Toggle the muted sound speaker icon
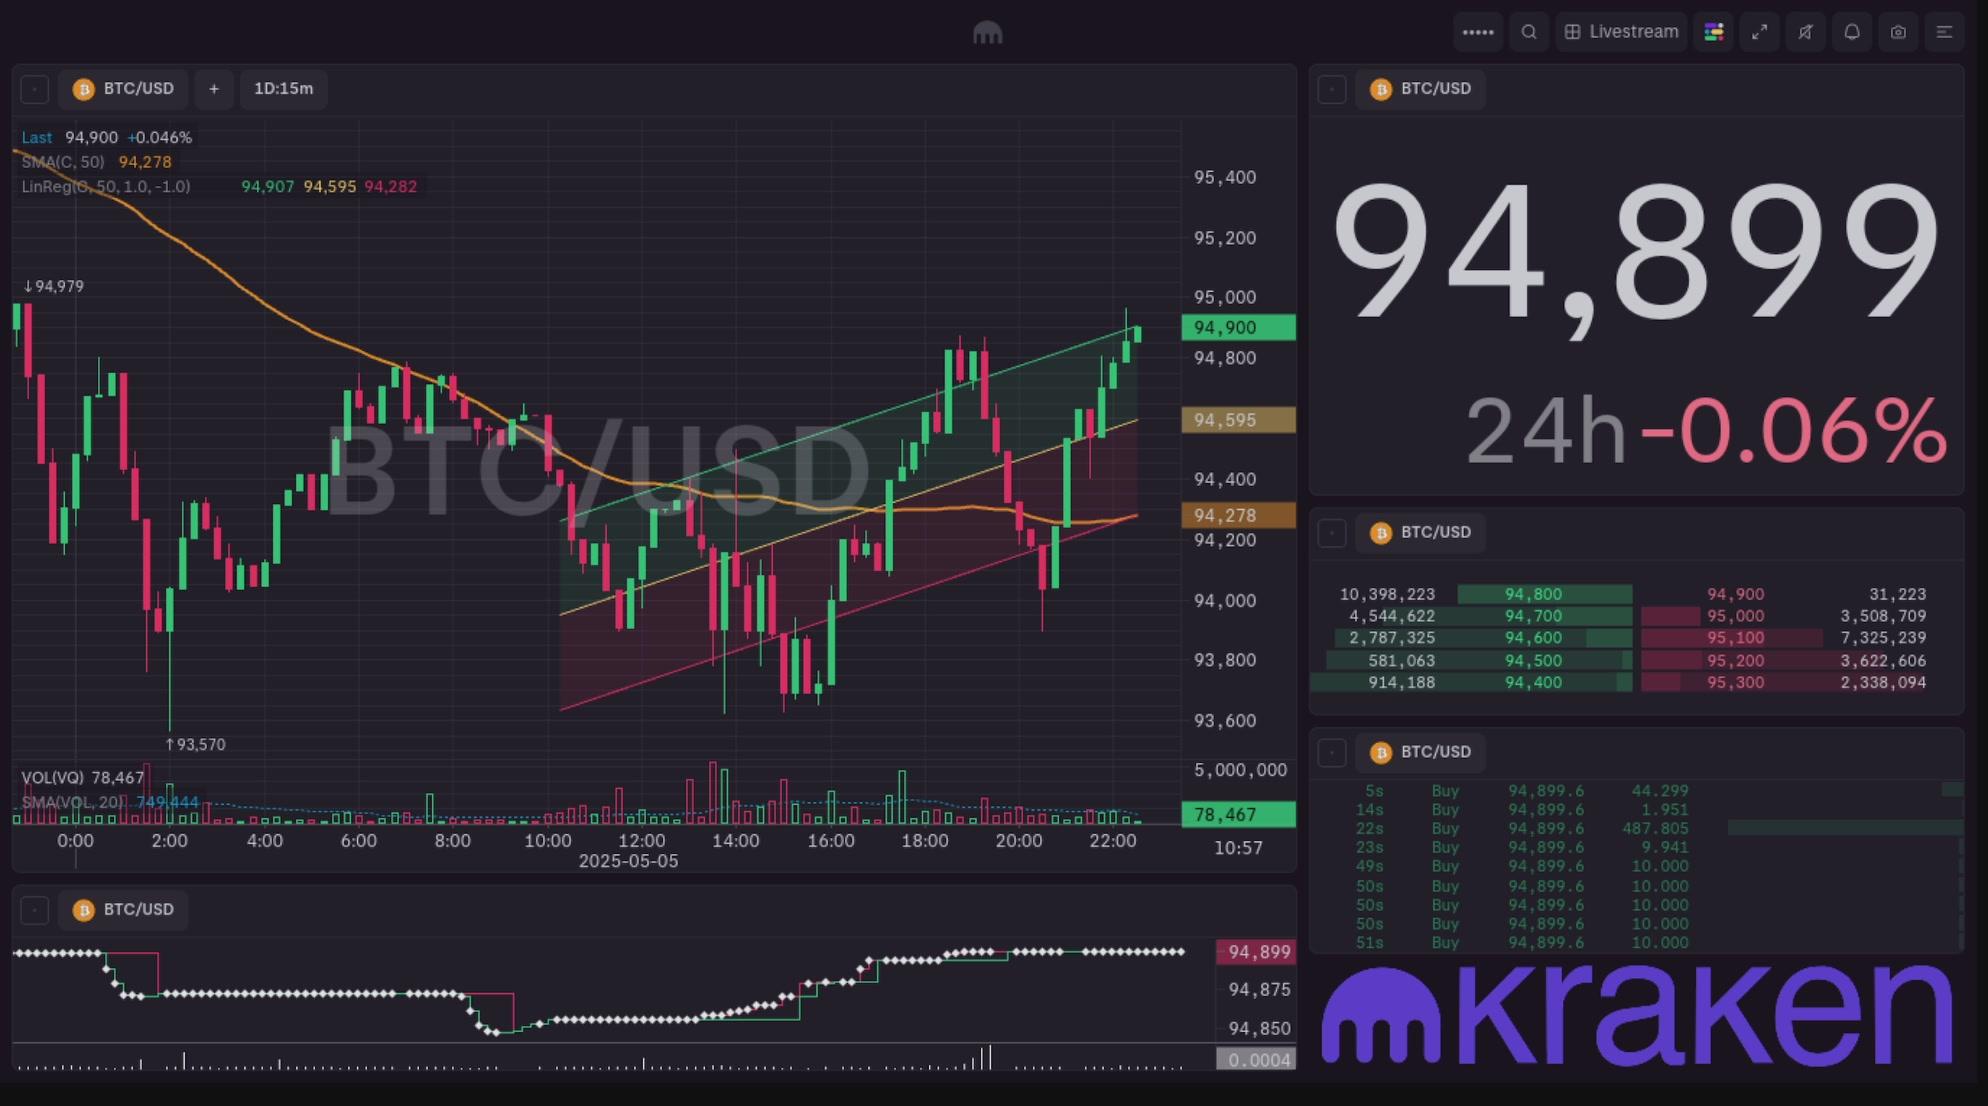The width and height of the screenshot is (1988, 1106). click(x=1805, y=32)
